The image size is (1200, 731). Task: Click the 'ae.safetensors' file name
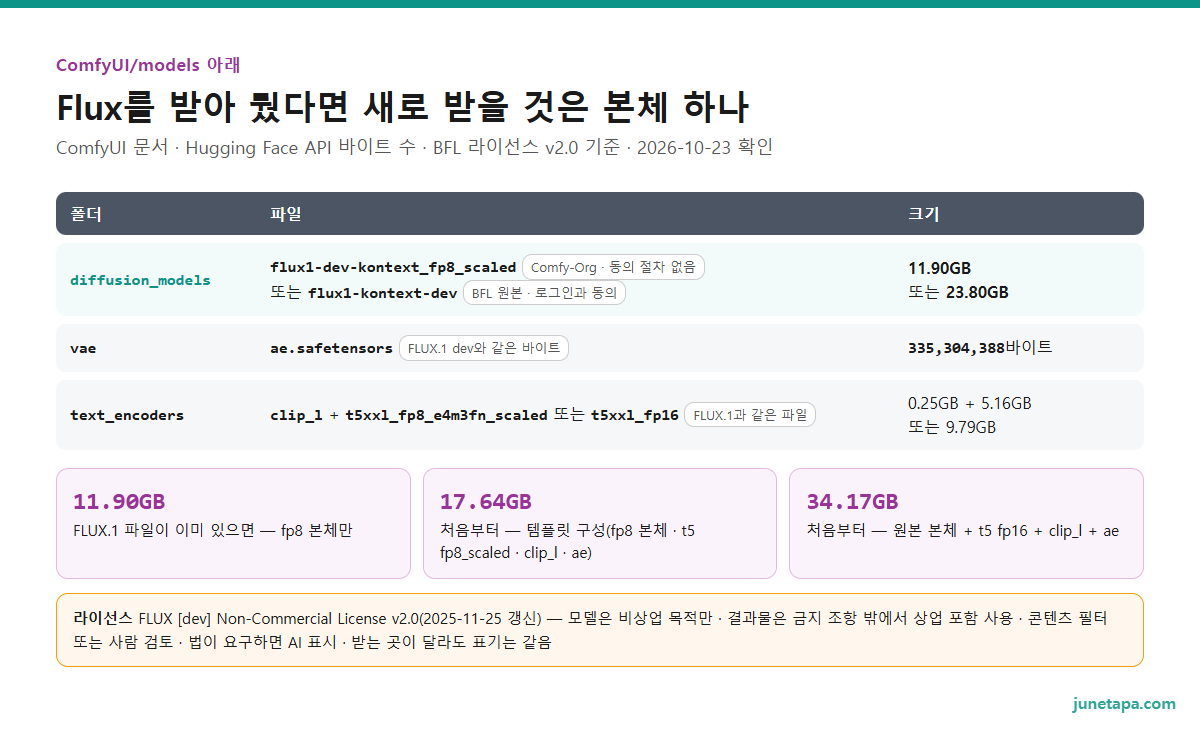click(x=331, y=348)
